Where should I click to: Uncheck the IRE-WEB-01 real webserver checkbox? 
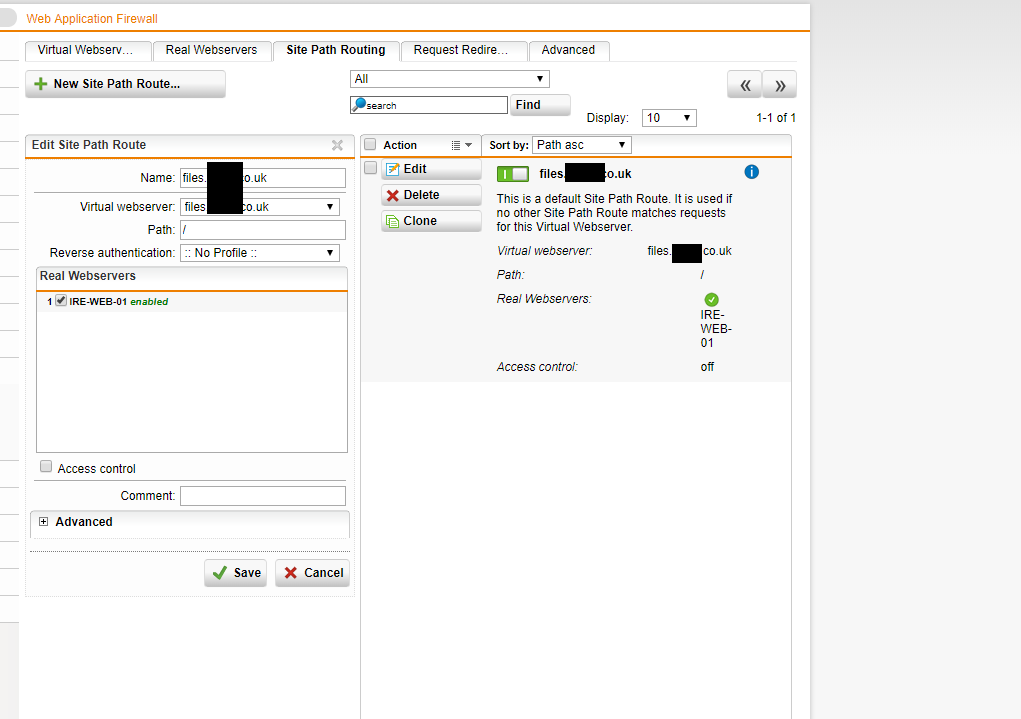point(61,300)
